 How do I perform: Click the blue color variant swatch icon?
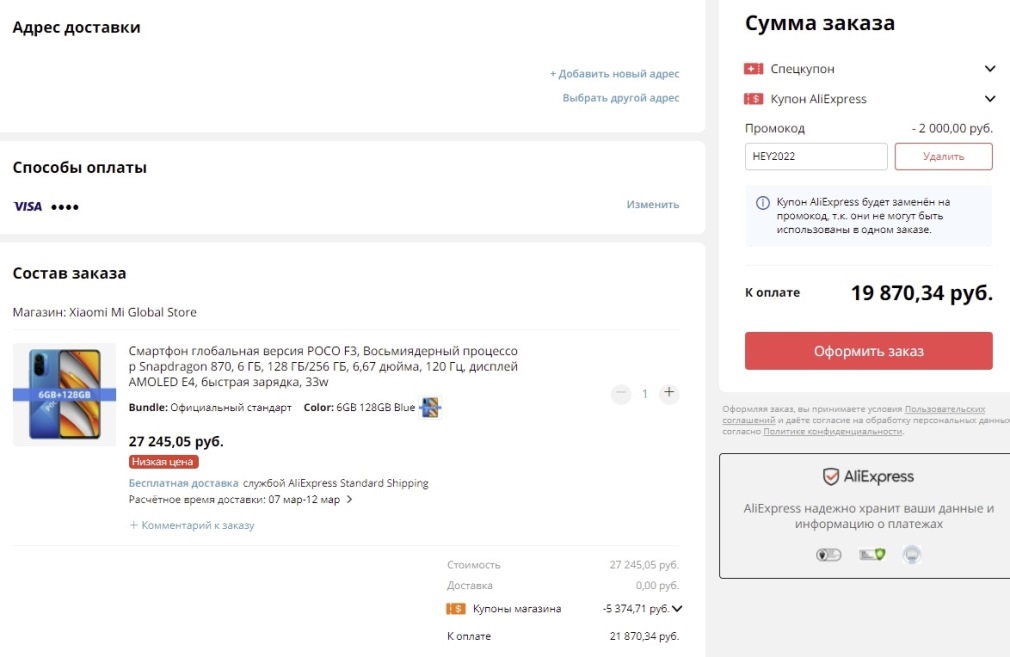pos(431,407)
